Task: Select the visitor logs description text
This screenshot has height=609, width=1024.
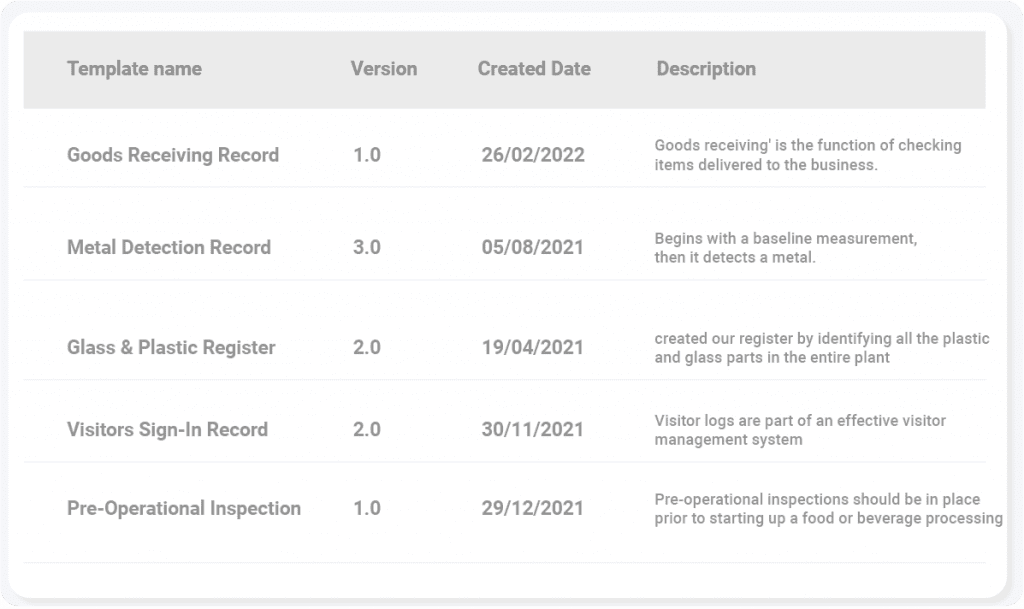Action: tap(799, 430)
